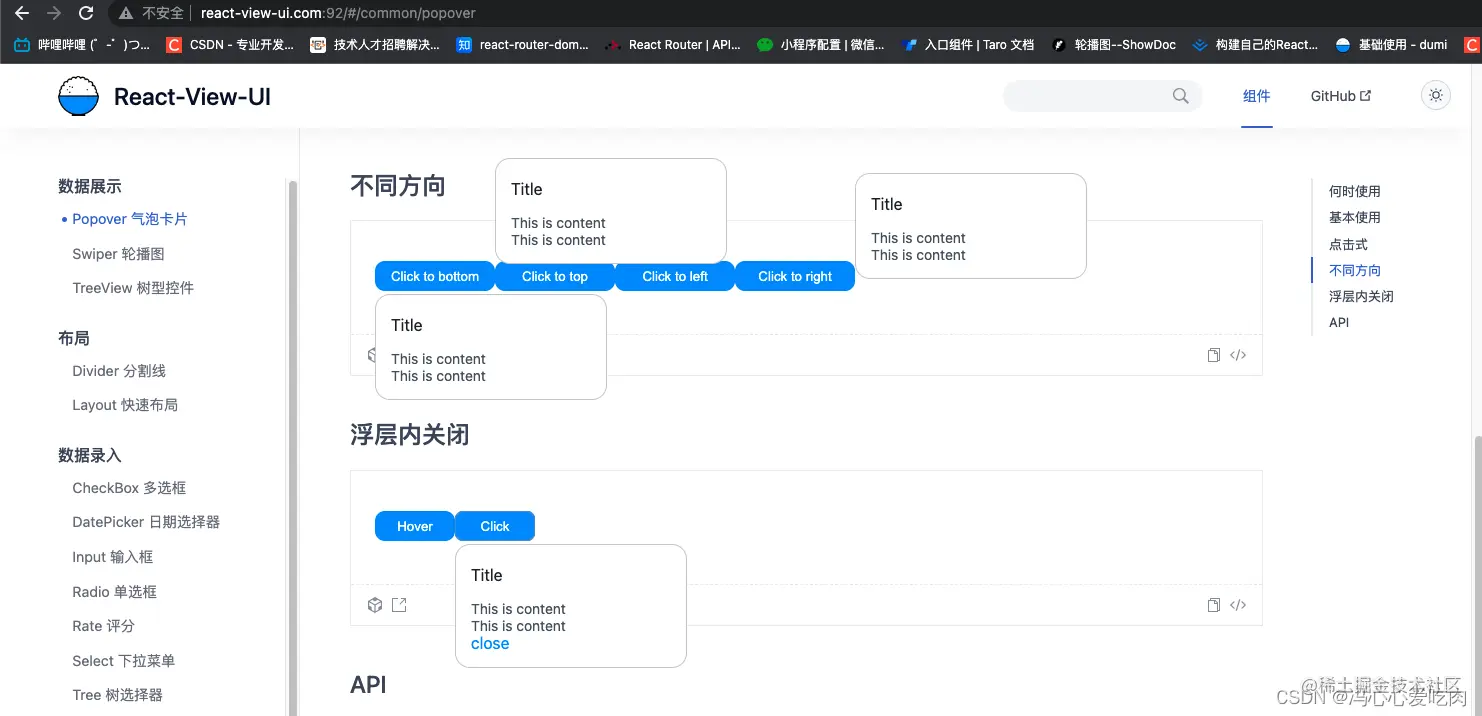This screenshot has width=1482, height=716.
Task: Open TreeView 树型控件 sidebar item
Action: [x=133, y=288]
